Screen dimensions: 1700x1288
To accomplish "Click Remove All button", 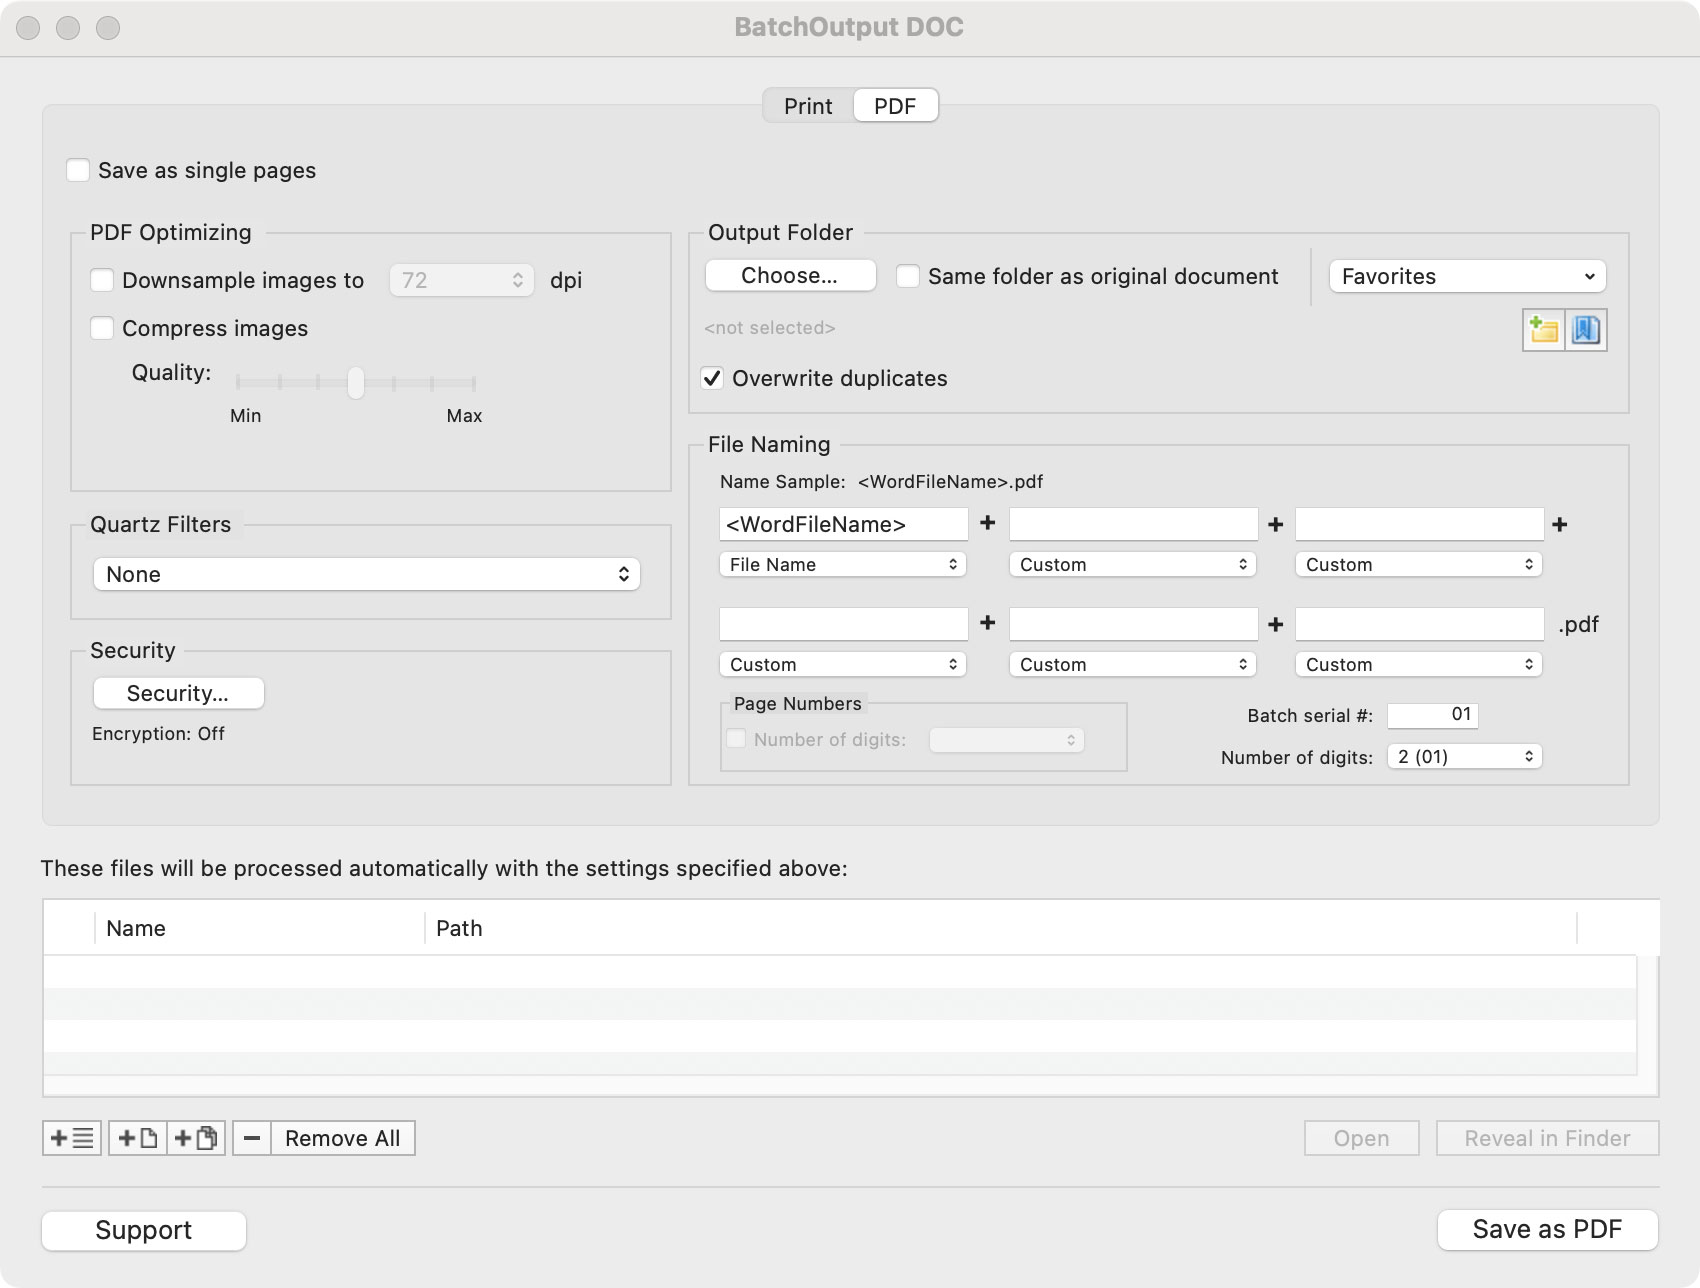I will coord(343,1138).
